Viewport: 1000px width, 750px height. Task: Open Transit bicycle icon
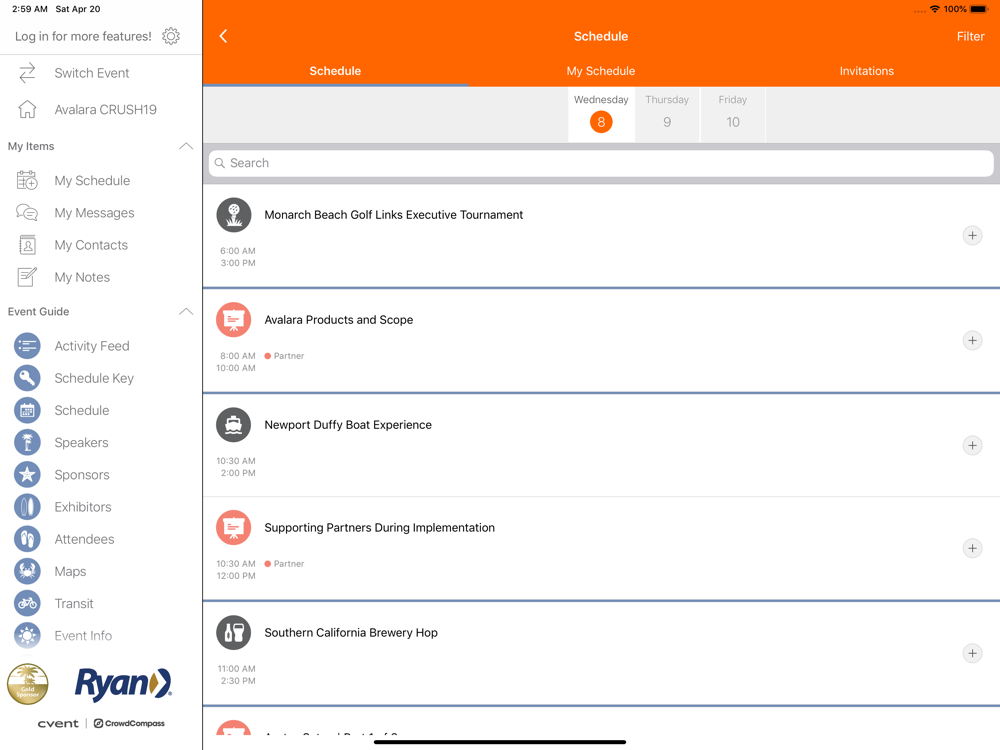click(x=27, y=603)
